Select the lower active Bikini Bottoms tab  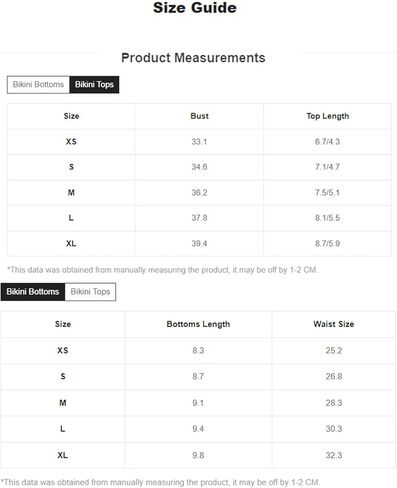click(33, 292)
